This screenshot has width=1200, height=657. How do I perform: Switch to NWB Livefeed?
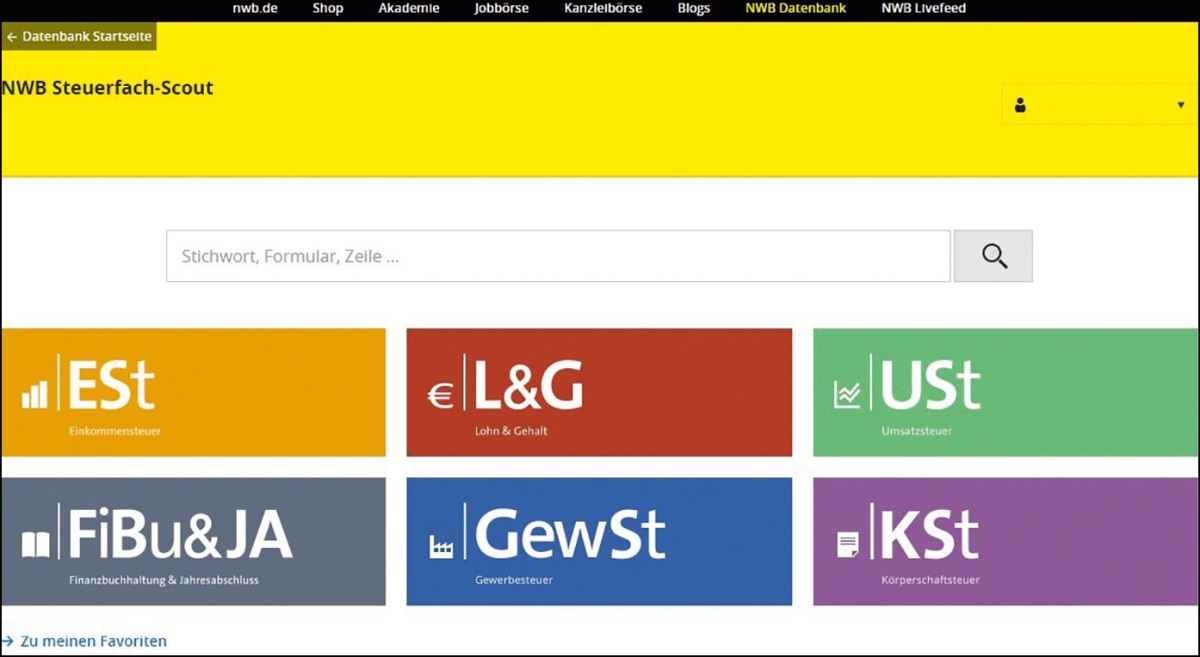click(923, 9)
